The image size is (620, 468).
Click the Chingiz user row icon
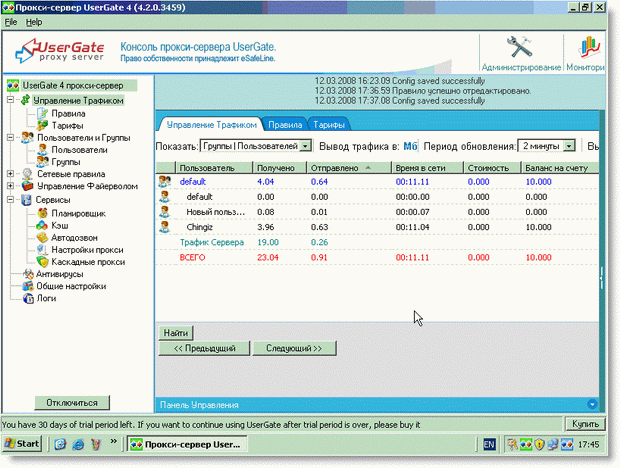[x=164, y=227]
